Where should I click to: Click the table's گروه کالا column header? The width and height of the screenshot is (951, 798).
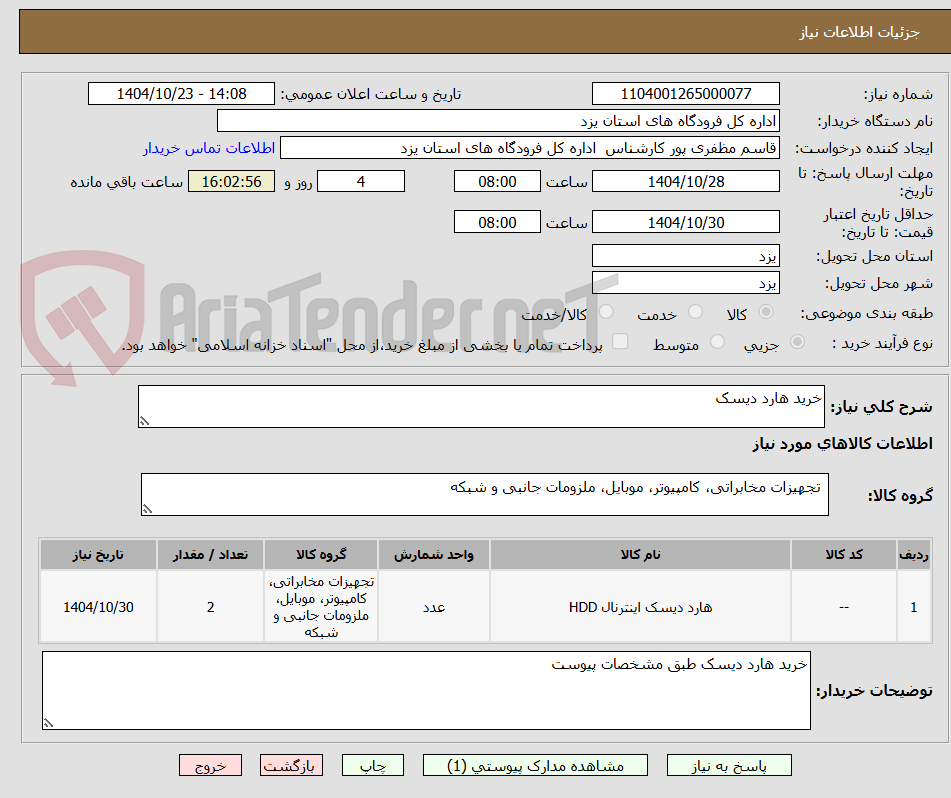pos(321,554)
